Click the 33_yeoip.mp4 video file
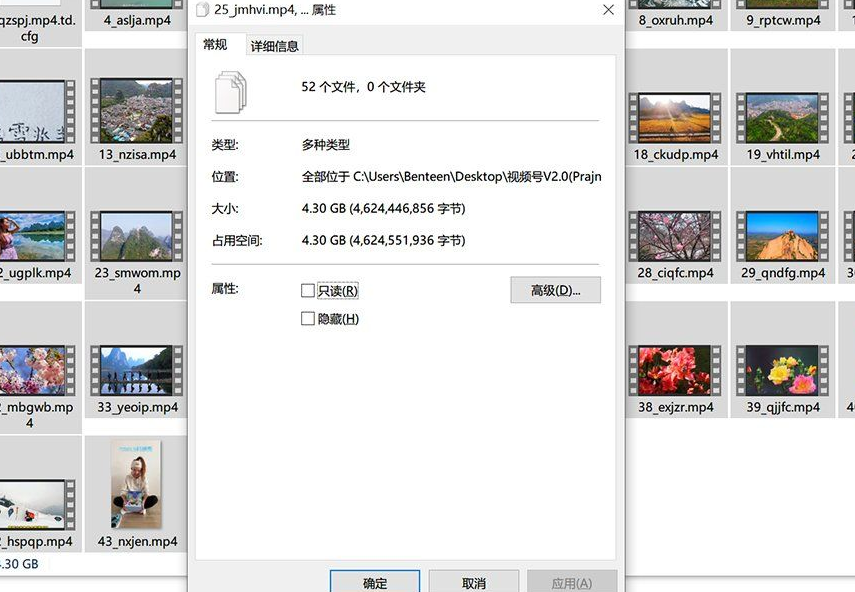Screen dimensions: 855x592 pos(136,371)
